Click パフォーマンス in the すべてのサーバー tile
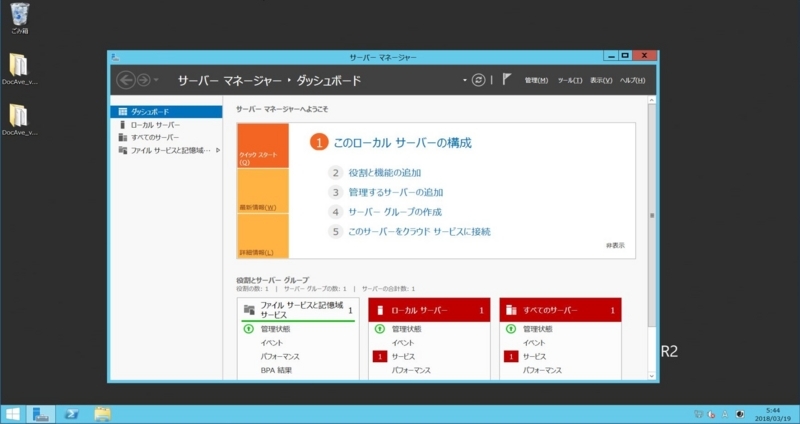800x424 pixels. (x=542, y=370)
